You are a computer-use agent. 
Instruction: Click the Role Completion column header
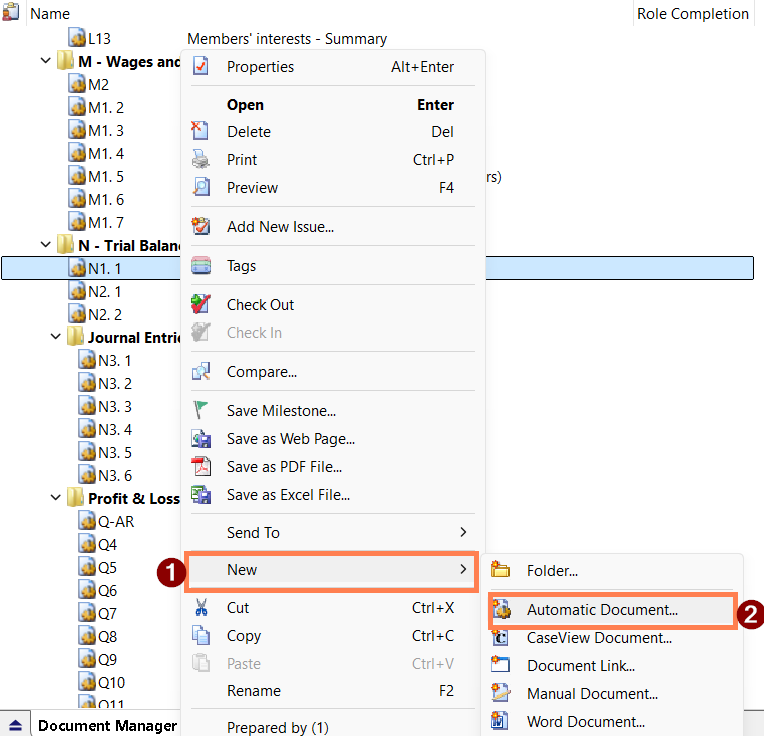pos(692,14)
